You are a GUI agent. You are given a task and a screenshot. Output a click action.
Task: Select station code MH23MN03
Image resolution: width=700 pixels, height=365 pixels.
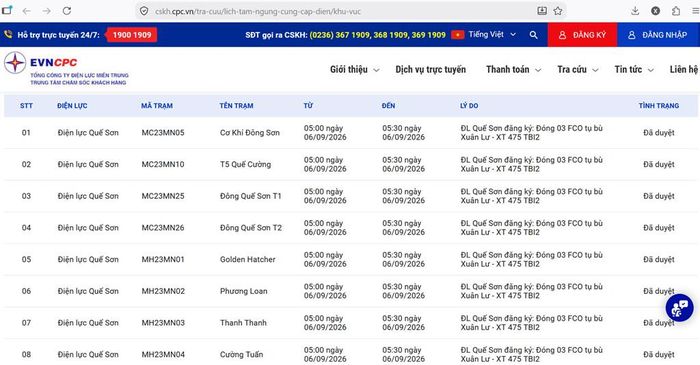pyautogui.click(x=162, y=323)
